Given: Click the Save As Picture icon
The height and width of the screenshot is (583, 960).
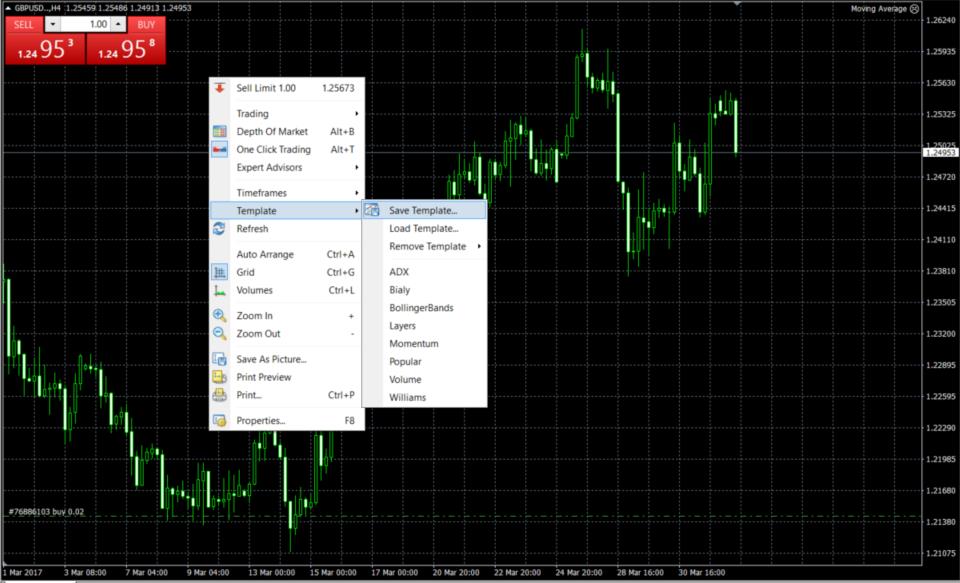Looking at the screenshot, I should (x=218, y=358).
